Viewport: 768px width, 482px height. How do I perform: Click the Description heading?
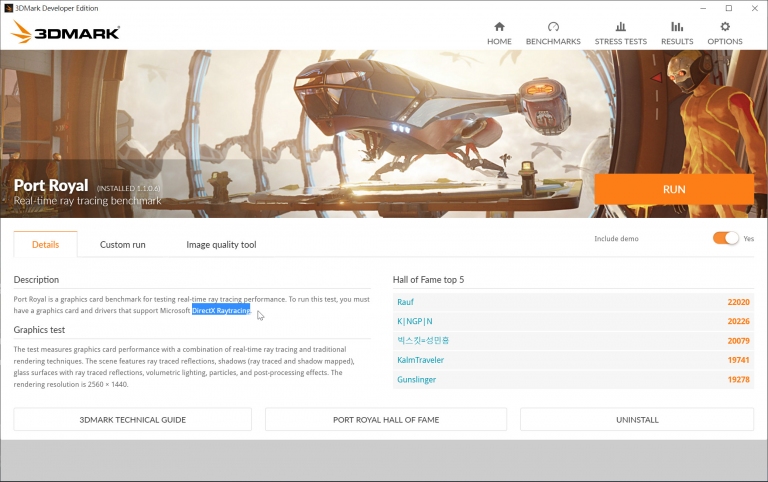(36, 280)
